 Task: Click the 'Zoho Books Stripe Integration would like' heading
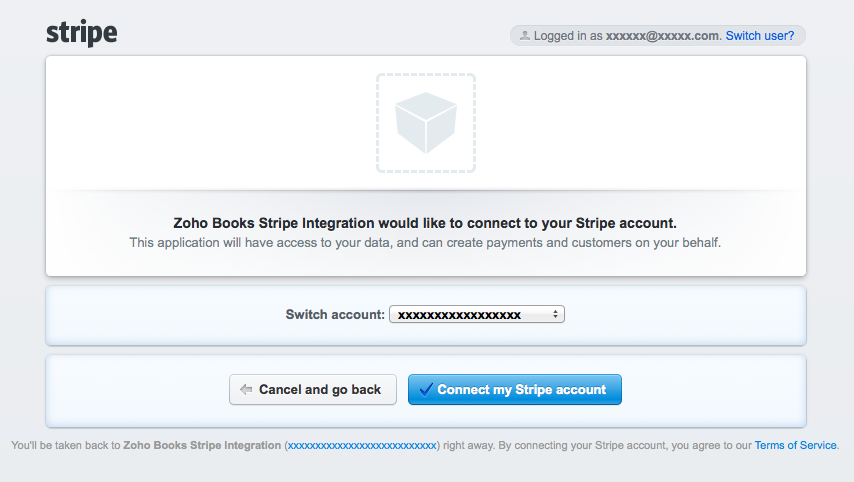[425, 223]
